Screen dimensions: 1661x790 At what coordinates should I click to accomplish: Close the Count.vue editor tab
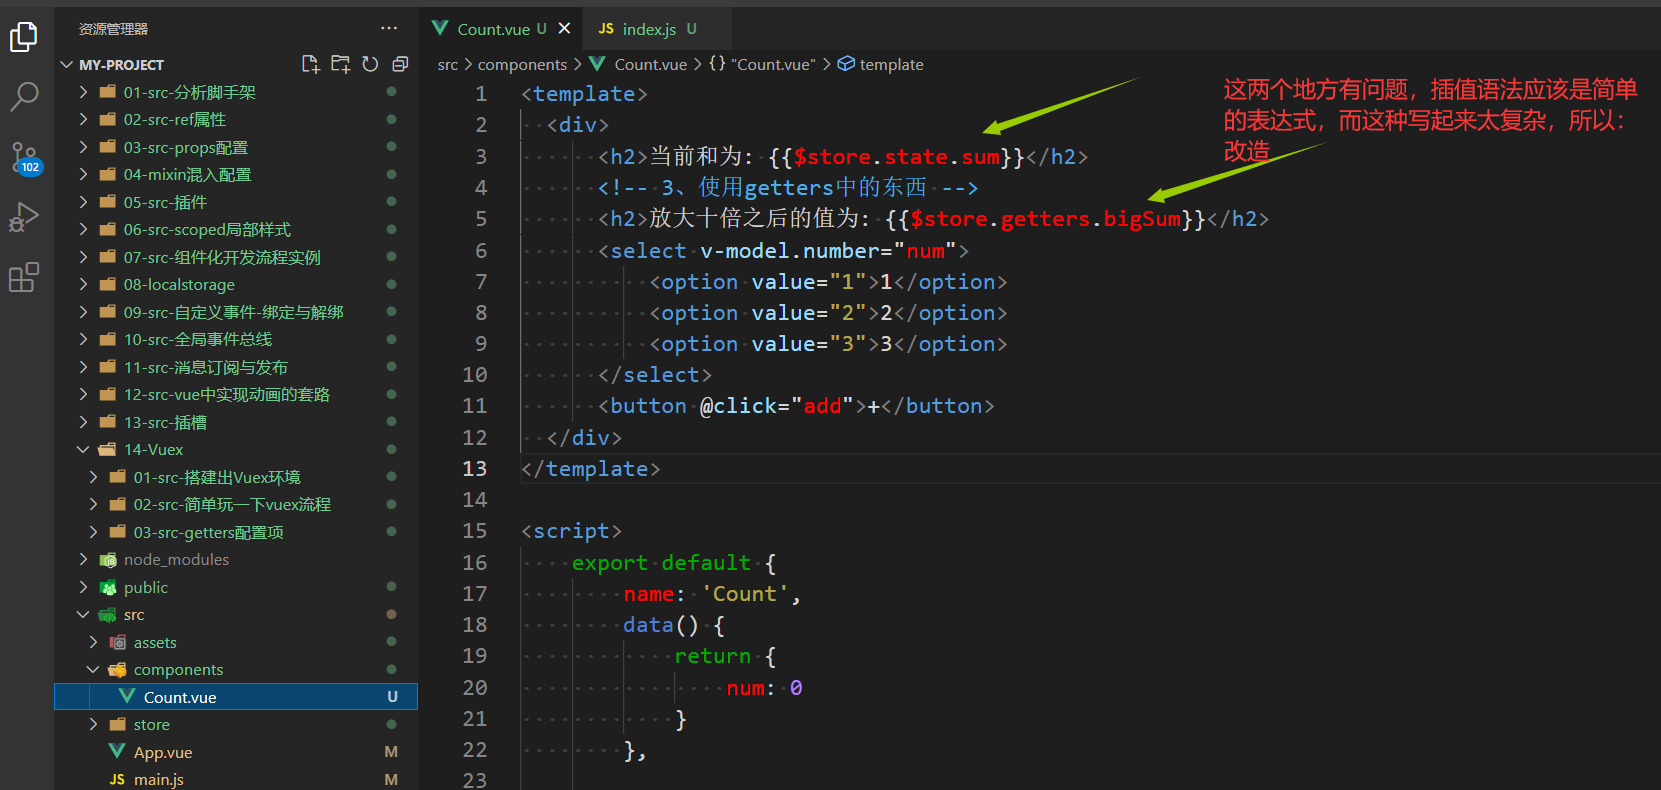click(x=564, y=29)
